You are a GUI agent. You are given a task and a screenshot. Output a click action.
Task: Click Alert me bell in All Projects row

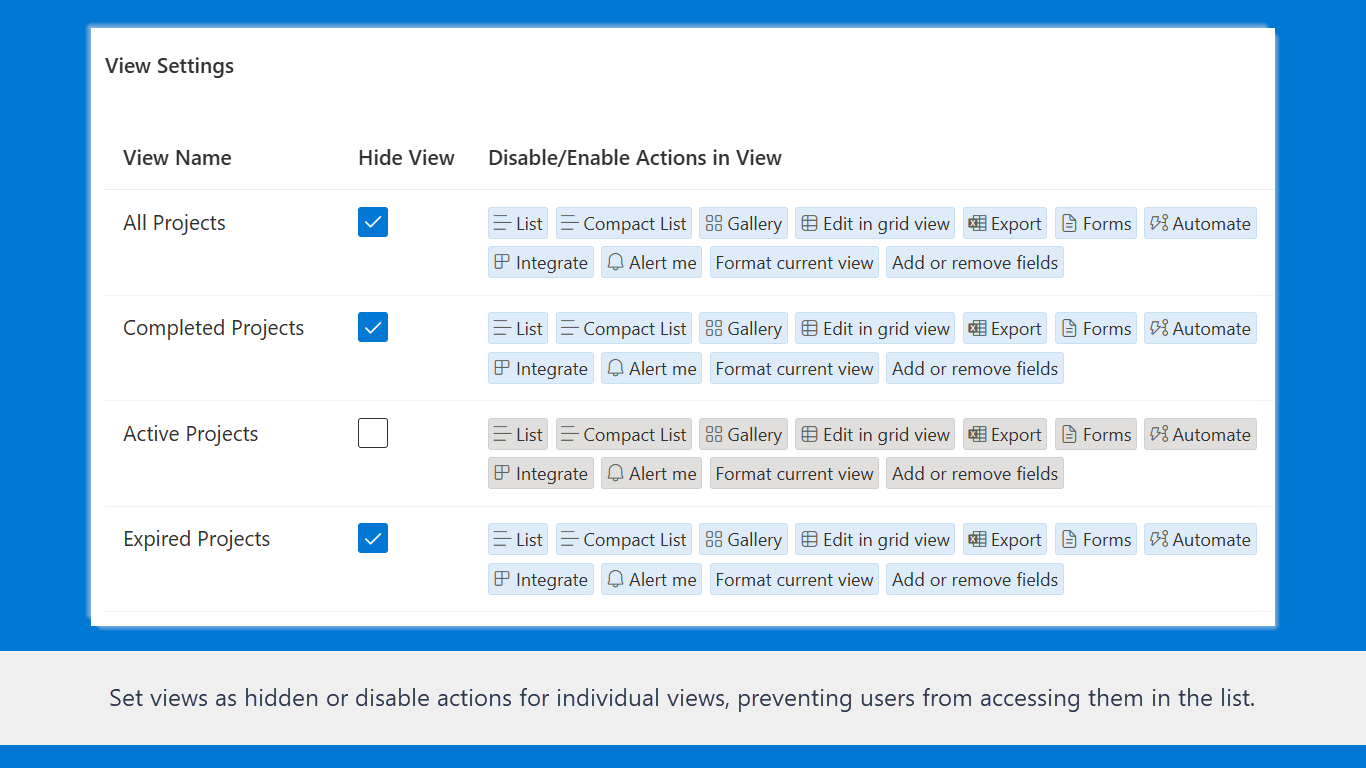click(x=616, y=263)
